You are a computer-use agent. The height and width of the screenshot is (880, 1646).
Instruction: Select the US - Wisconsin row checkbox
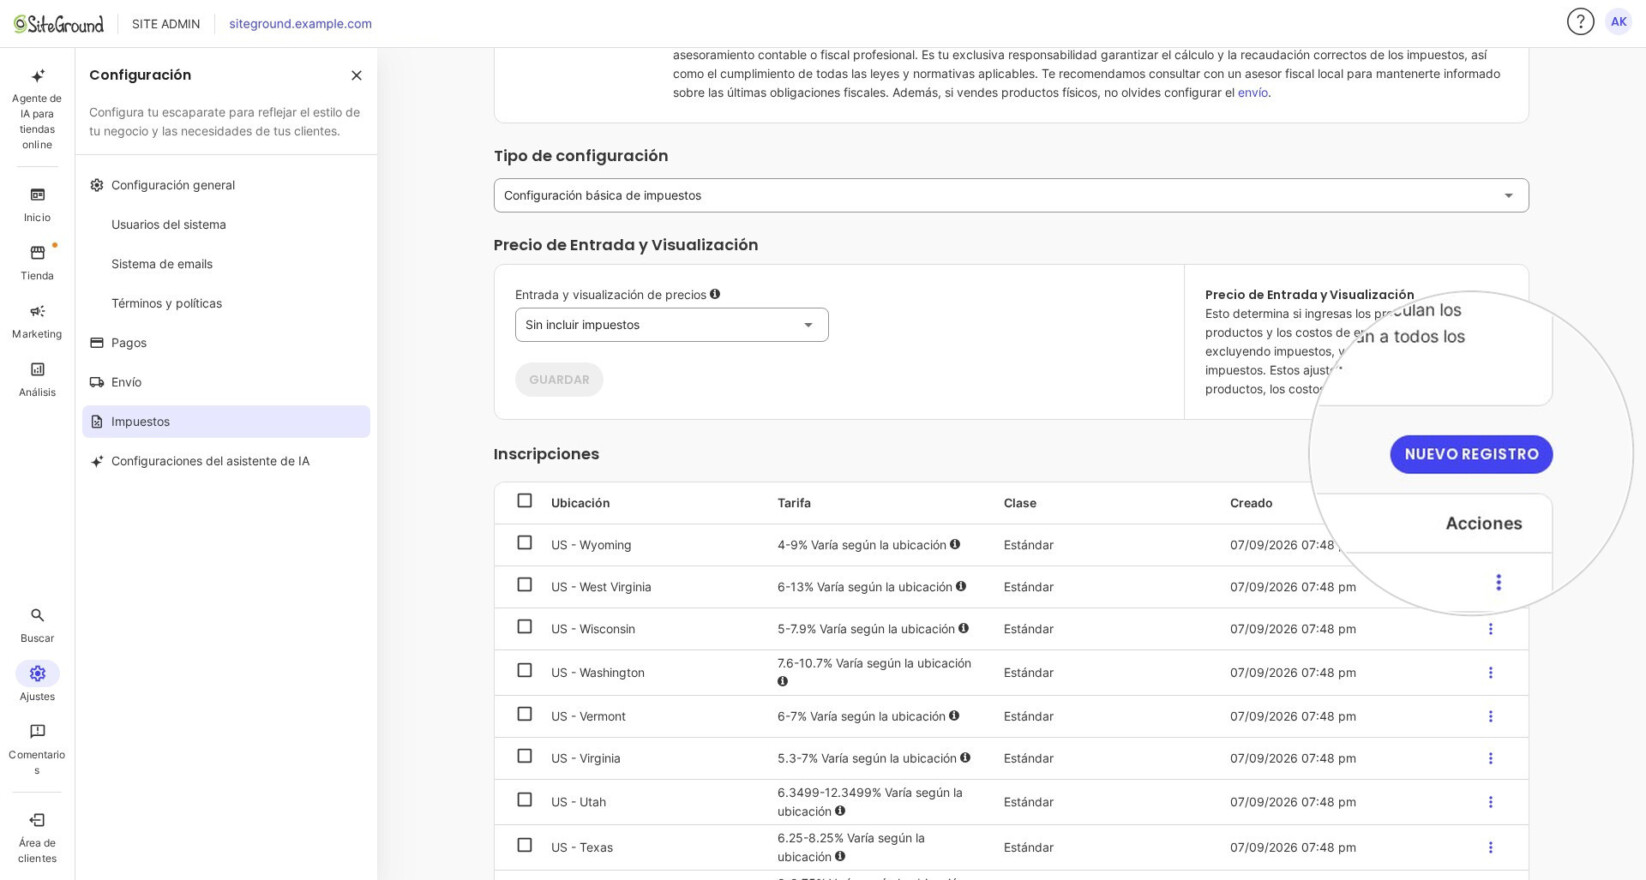point(524,627)
